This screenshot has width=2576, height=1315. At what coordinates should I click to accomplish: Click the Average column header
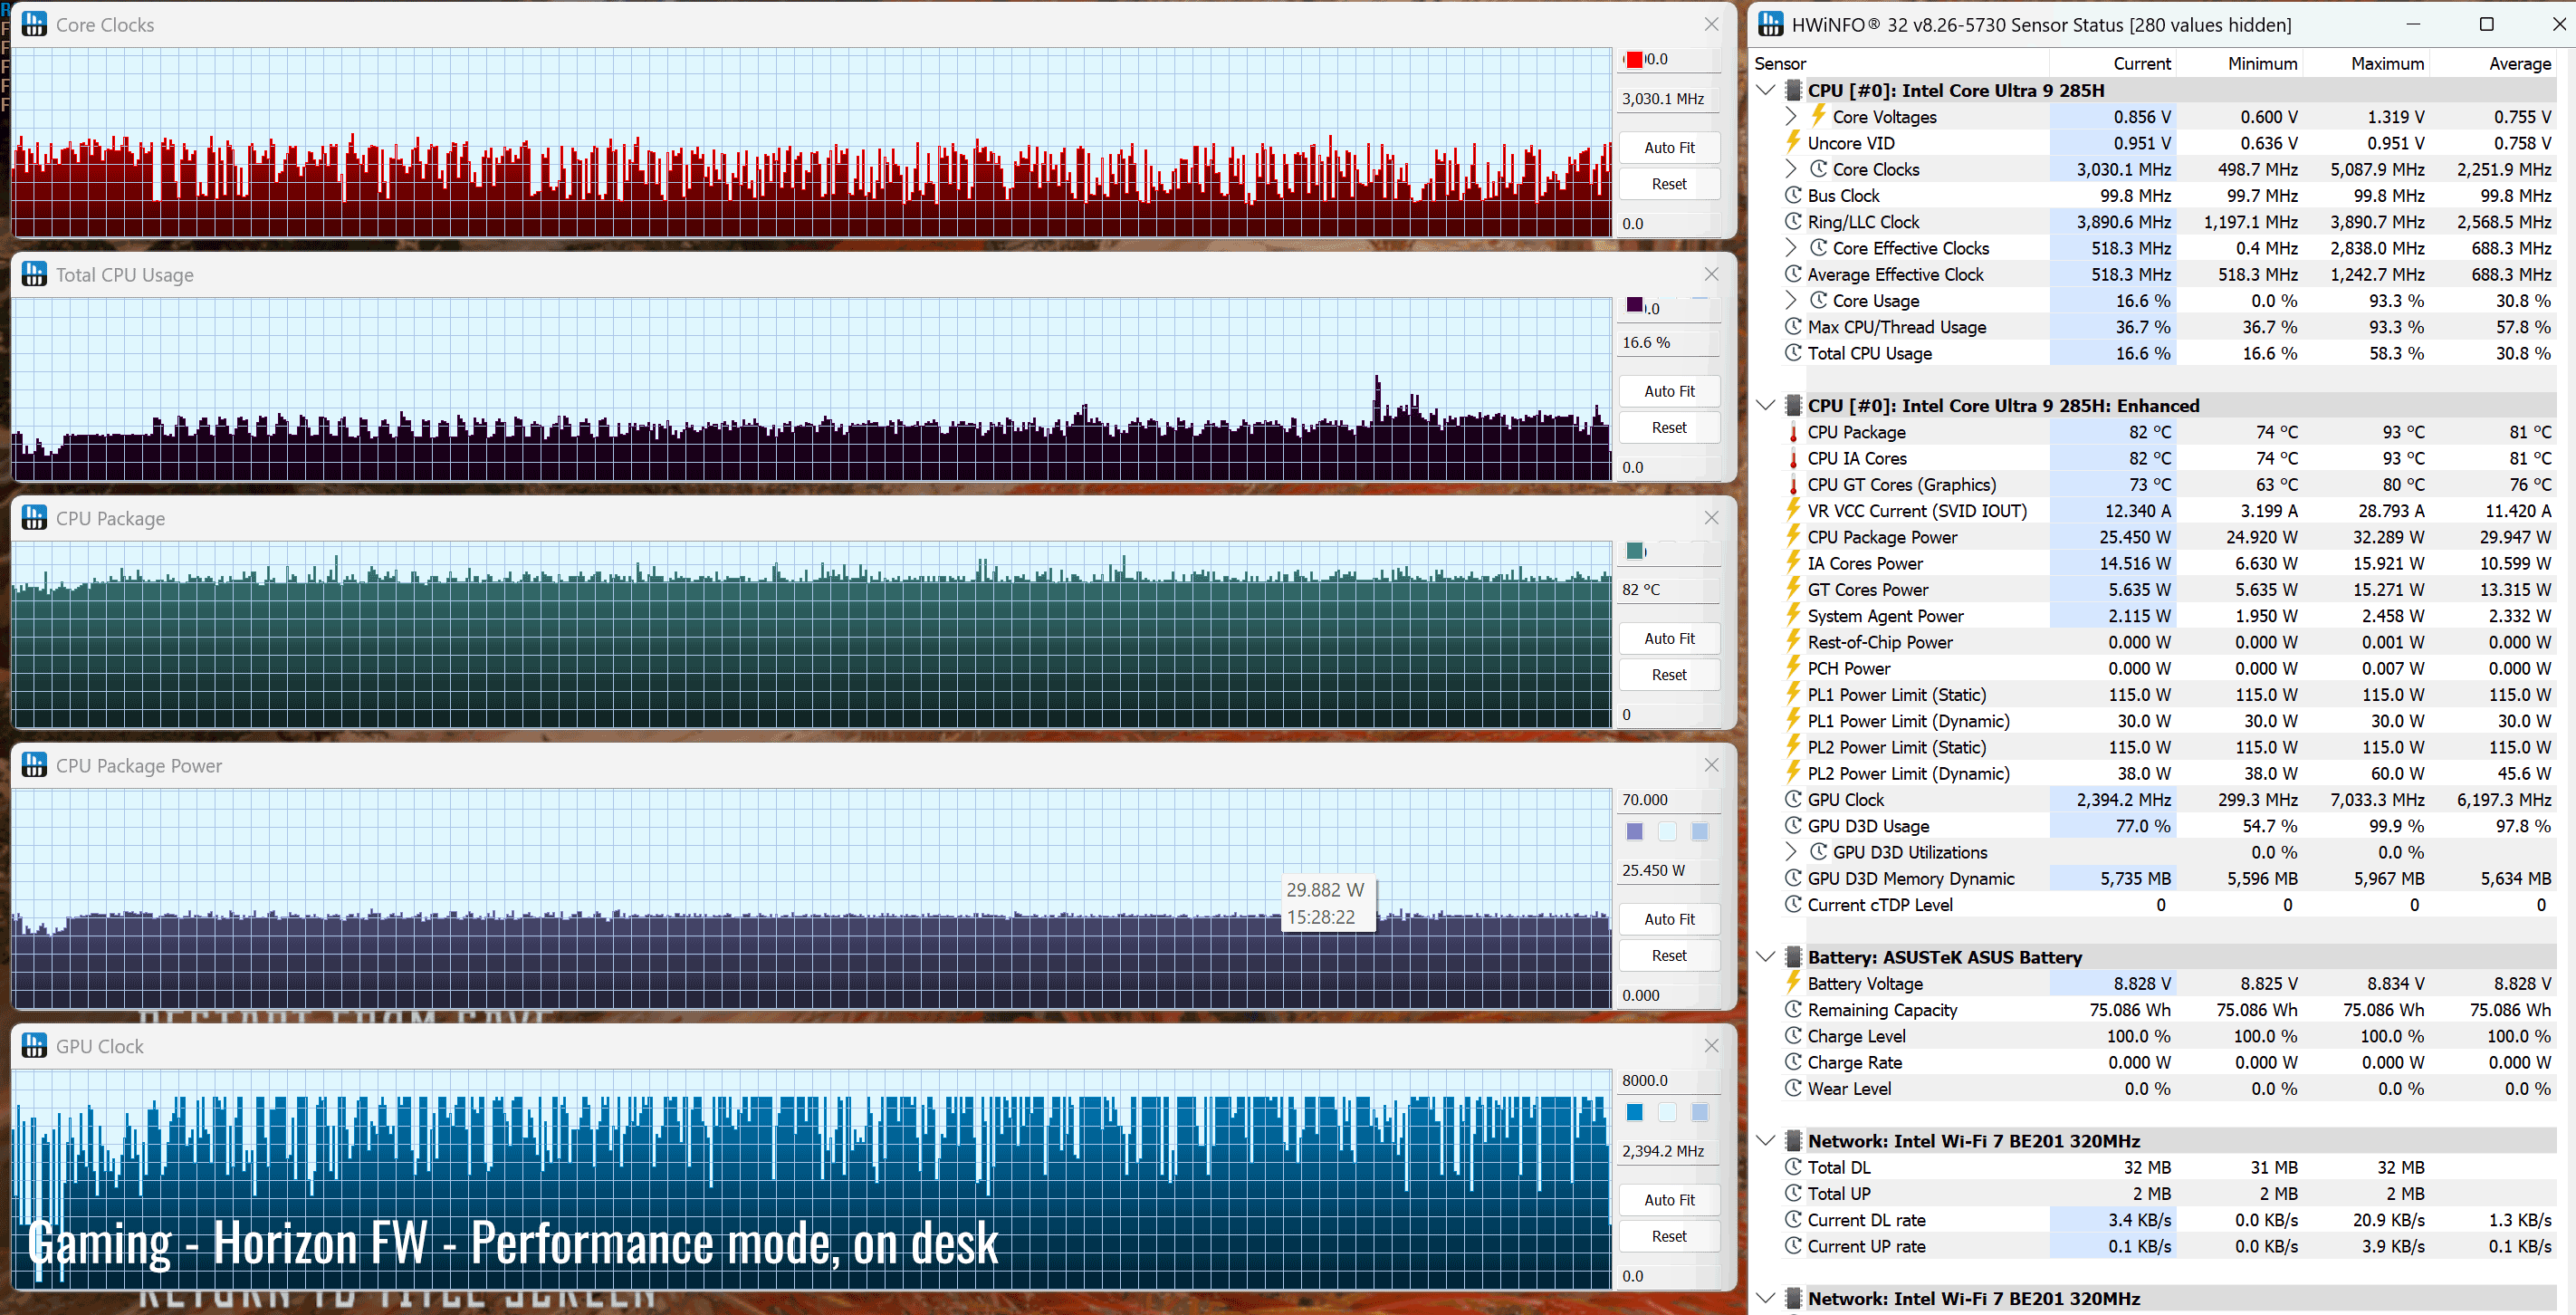pos(2519,63)
